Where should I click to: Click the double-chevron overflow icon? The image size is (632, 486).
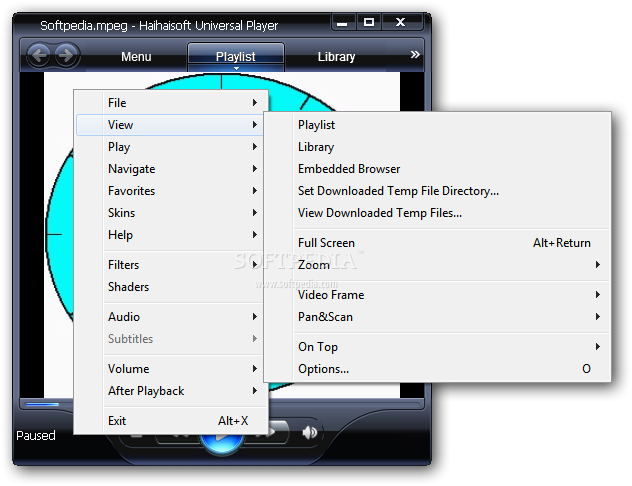click(x=415, y=54)
